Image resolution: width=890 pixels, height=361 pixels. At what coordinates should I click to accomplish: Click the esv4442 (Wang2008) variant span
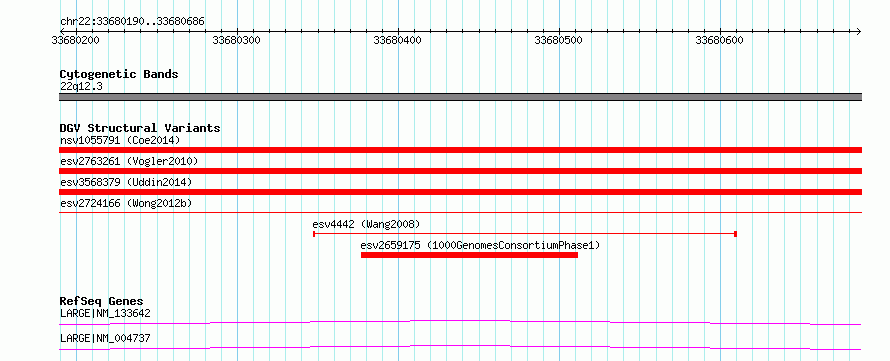point(525,233)
